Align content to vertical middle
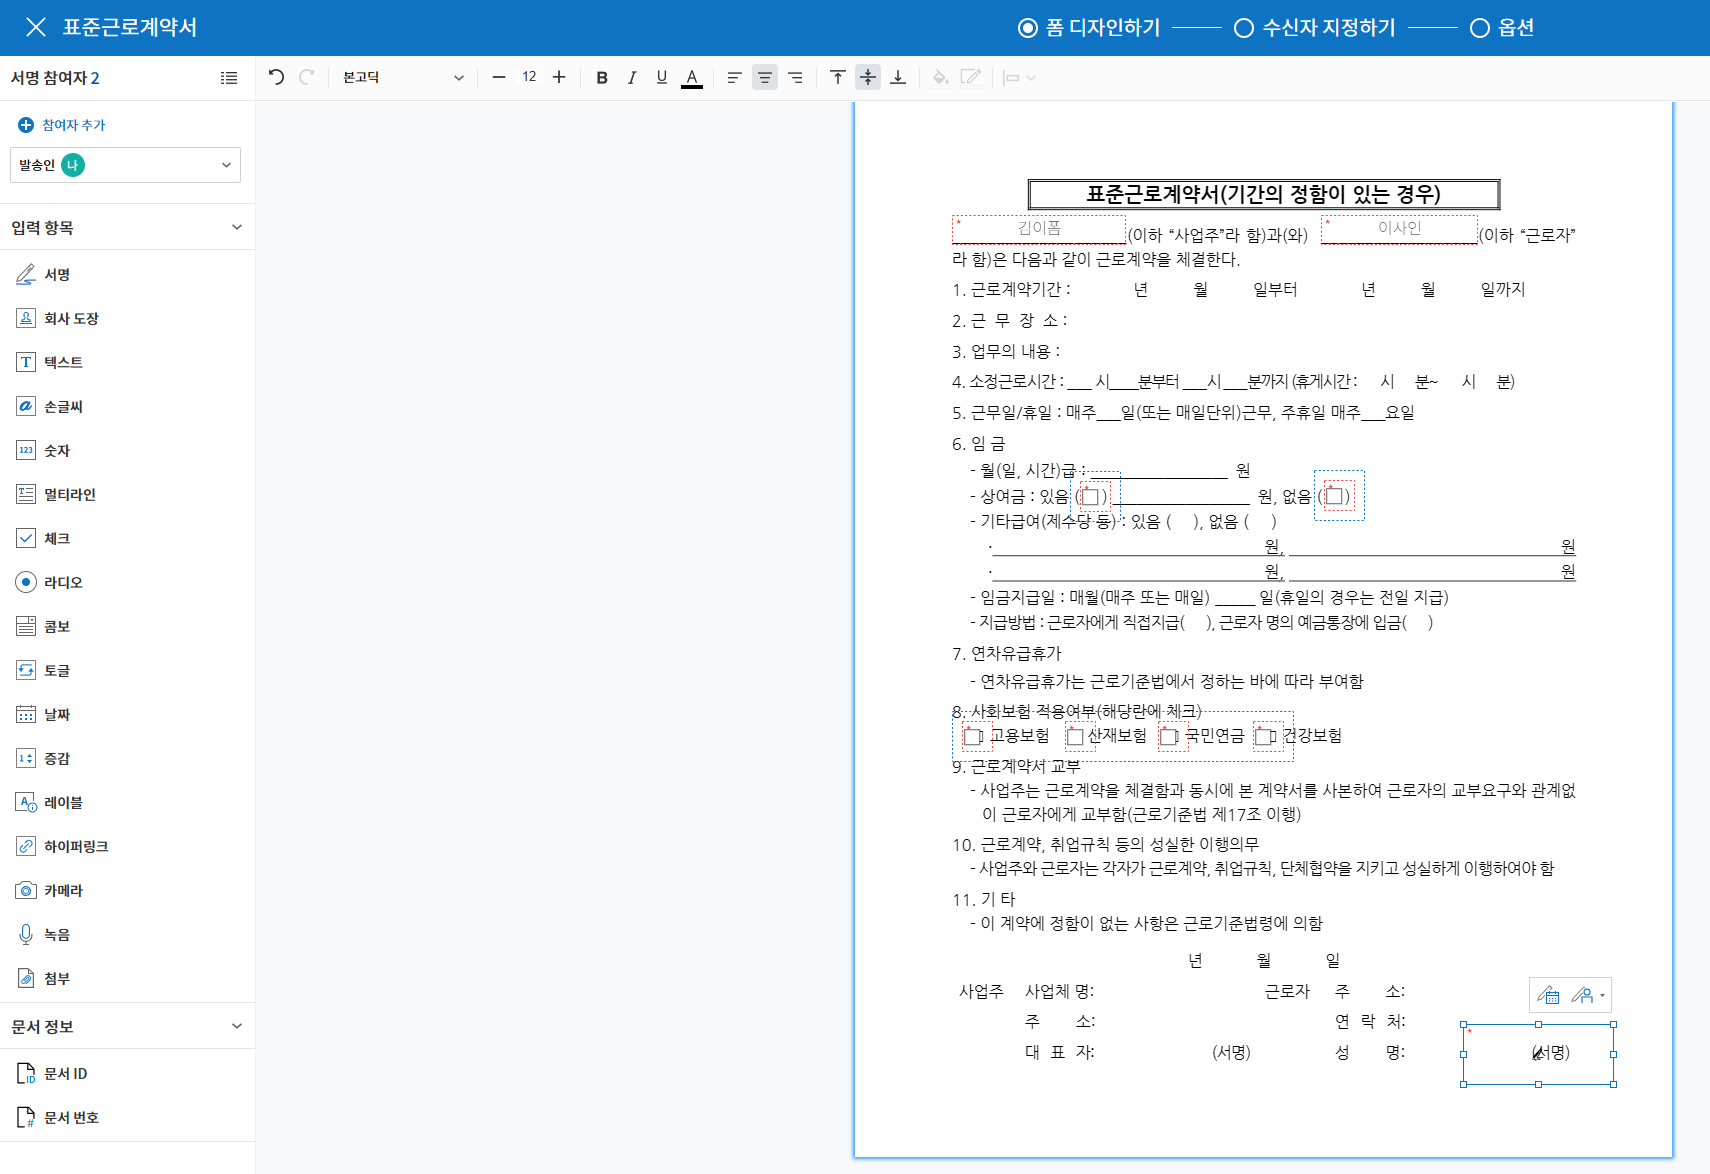This screenshot has width=1710, height=1174. click(868, 77)
